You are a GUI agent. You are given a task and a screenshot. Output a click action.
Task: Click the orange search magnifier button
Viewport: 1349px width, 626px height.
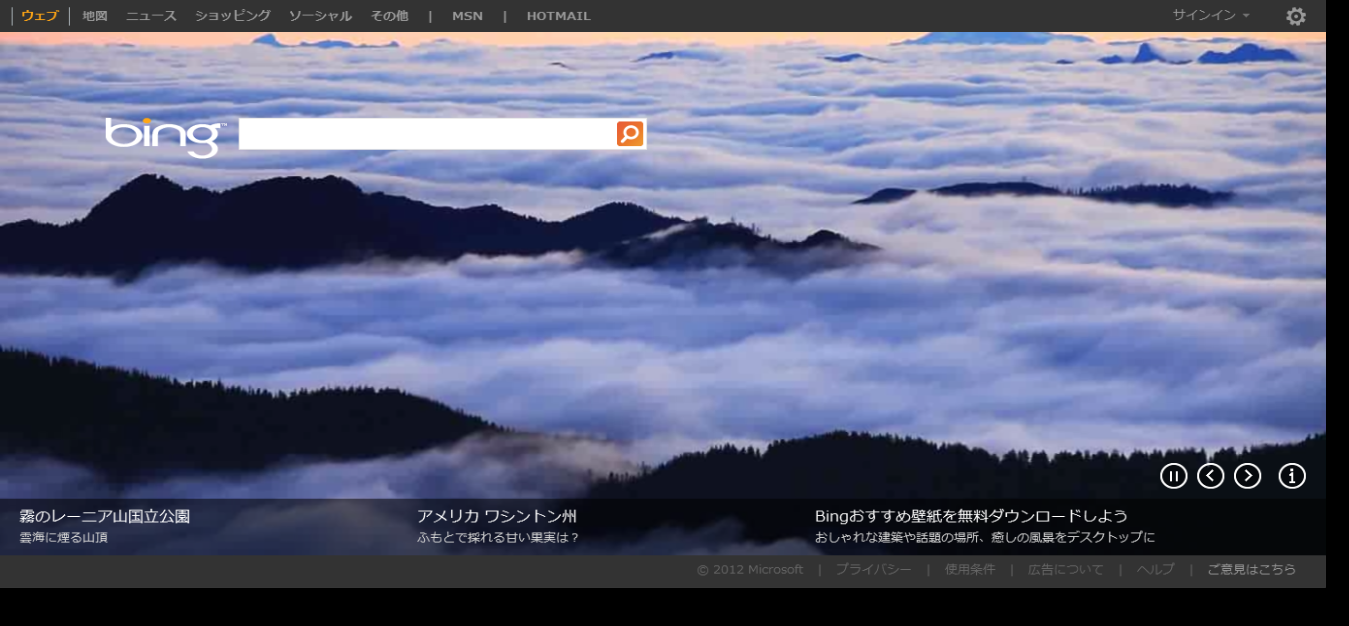click(630, 134)
